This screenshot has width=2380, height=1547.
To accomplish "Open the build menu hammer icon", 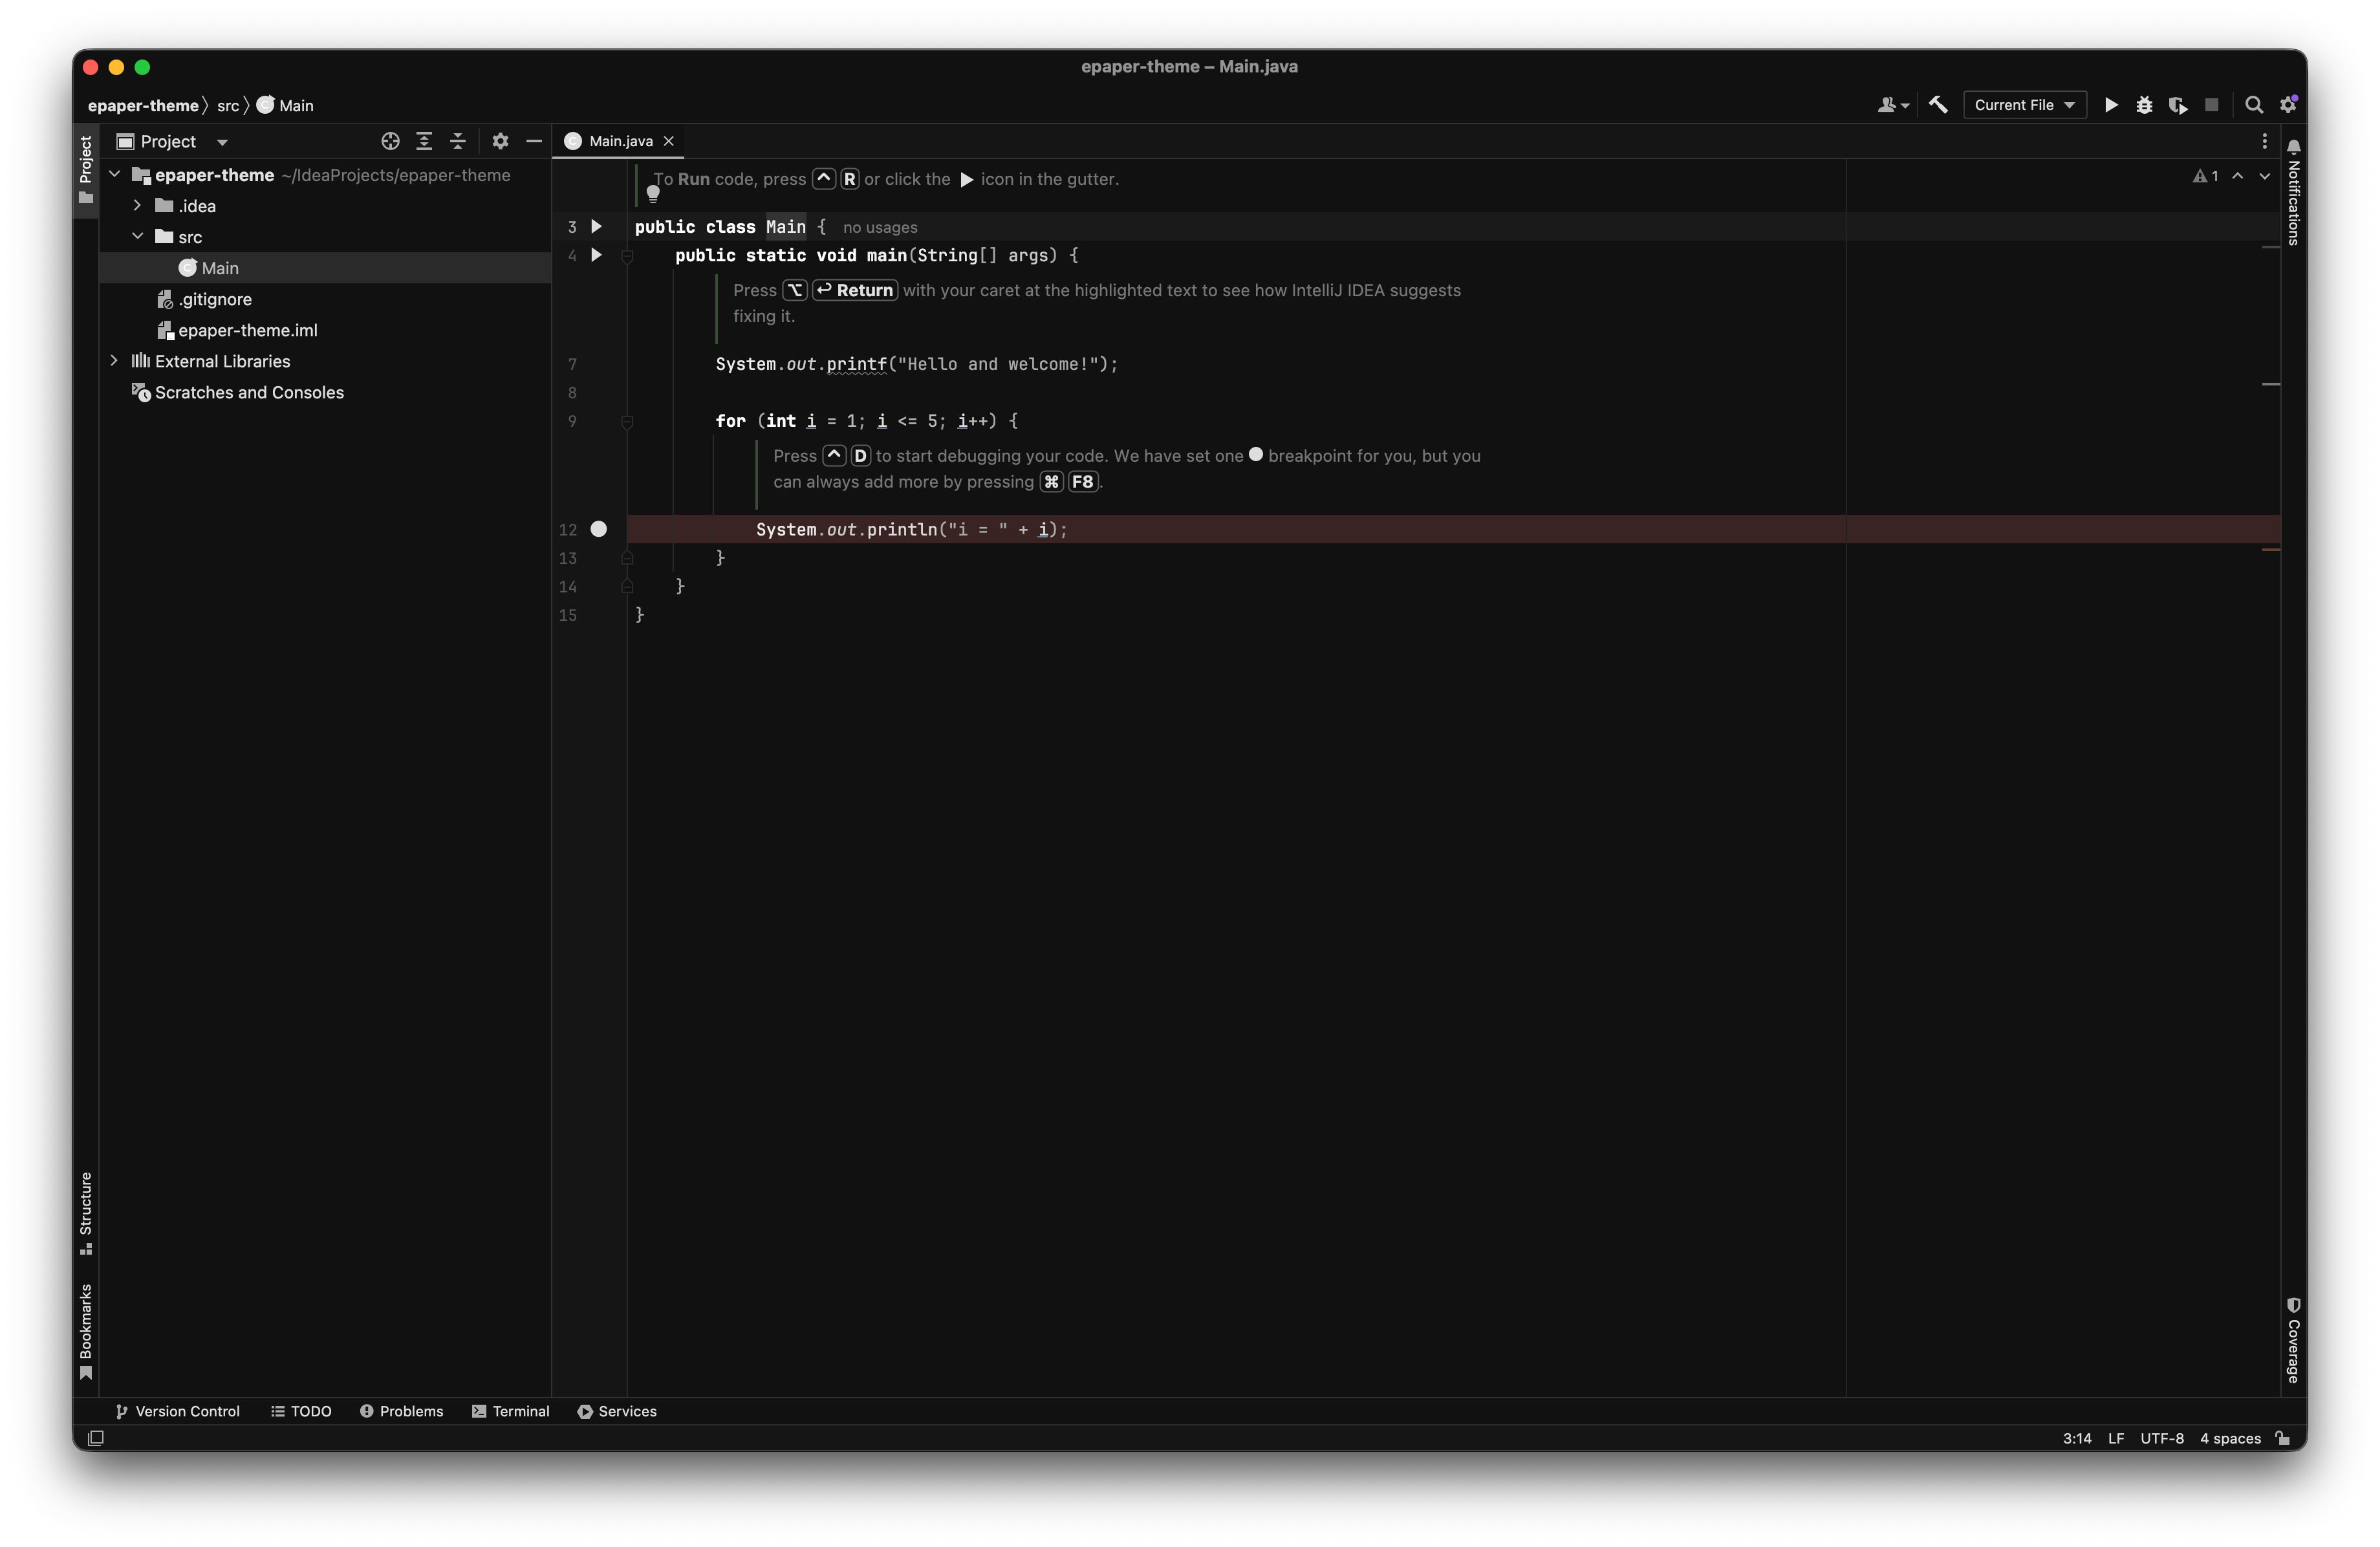I will pos(1939,104).
